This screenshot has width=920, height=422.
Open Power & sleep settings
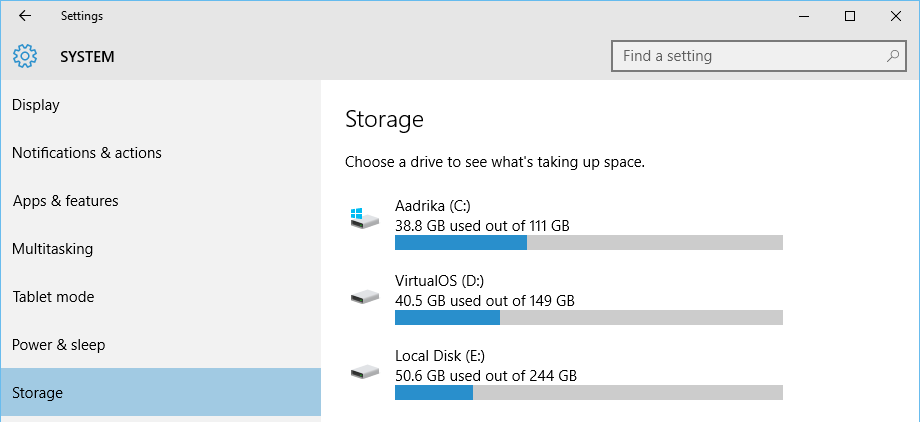tap(161, 345)
